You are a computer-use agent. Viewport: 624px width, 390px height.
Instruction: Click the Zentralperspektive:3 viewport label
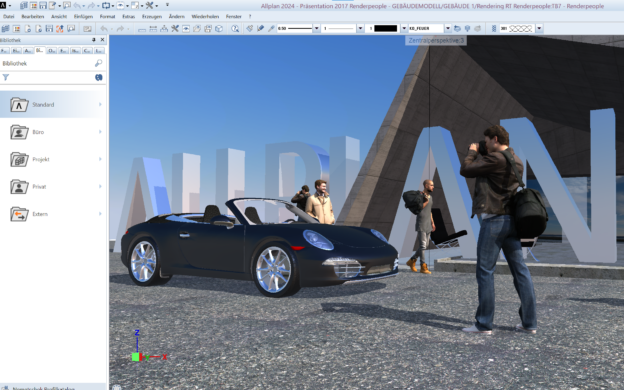436,40
